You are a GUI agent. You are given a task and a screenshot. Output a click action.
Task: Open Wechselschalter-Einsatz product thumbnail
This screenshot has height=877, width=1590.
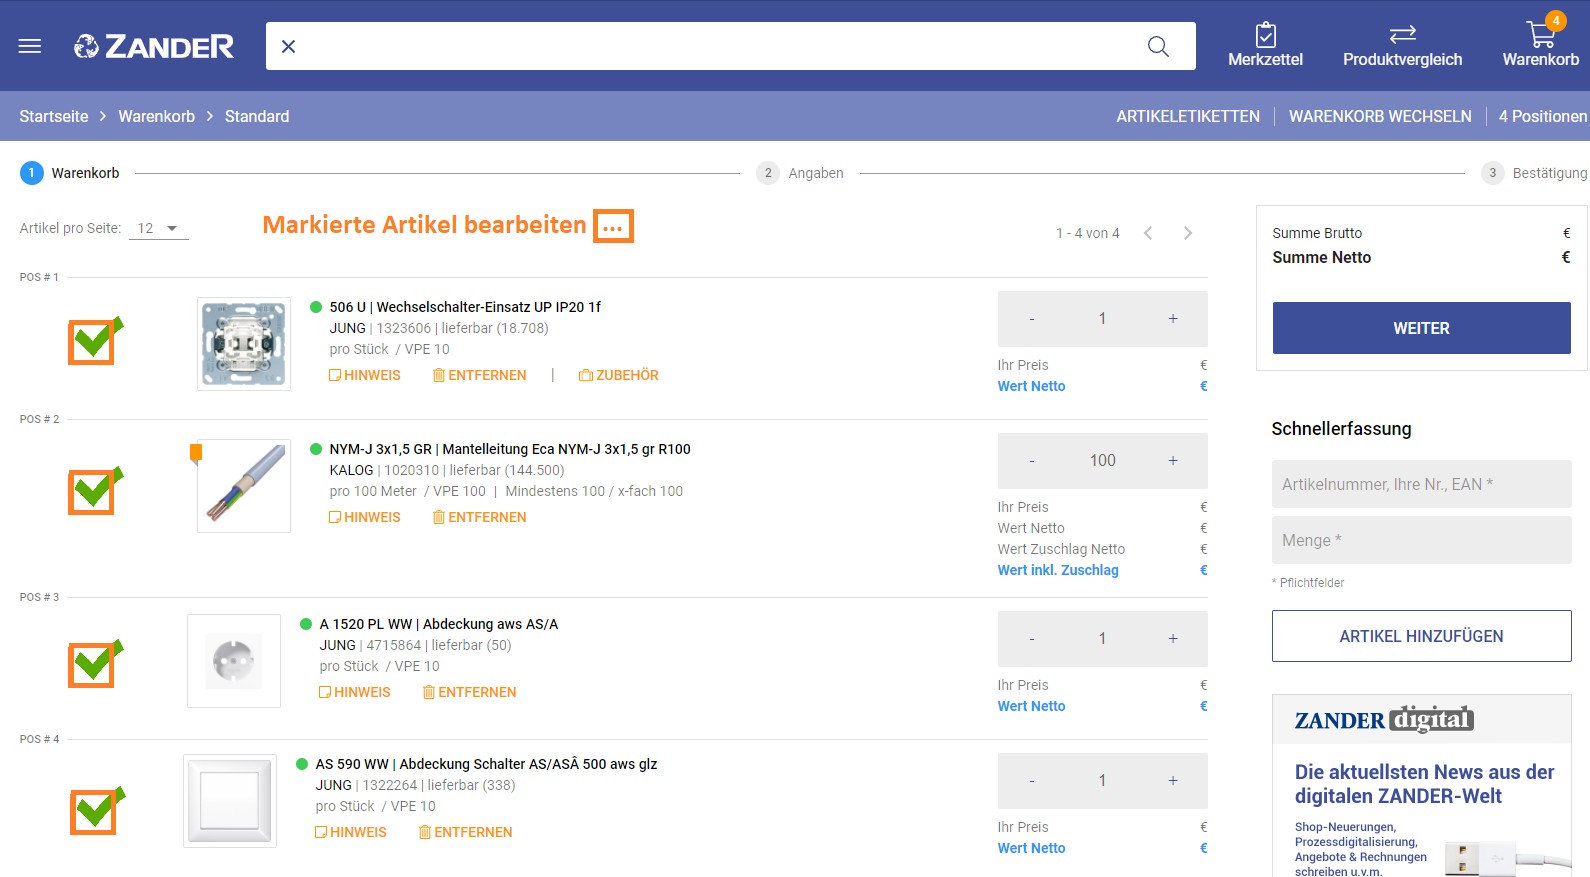coord(244,344)
